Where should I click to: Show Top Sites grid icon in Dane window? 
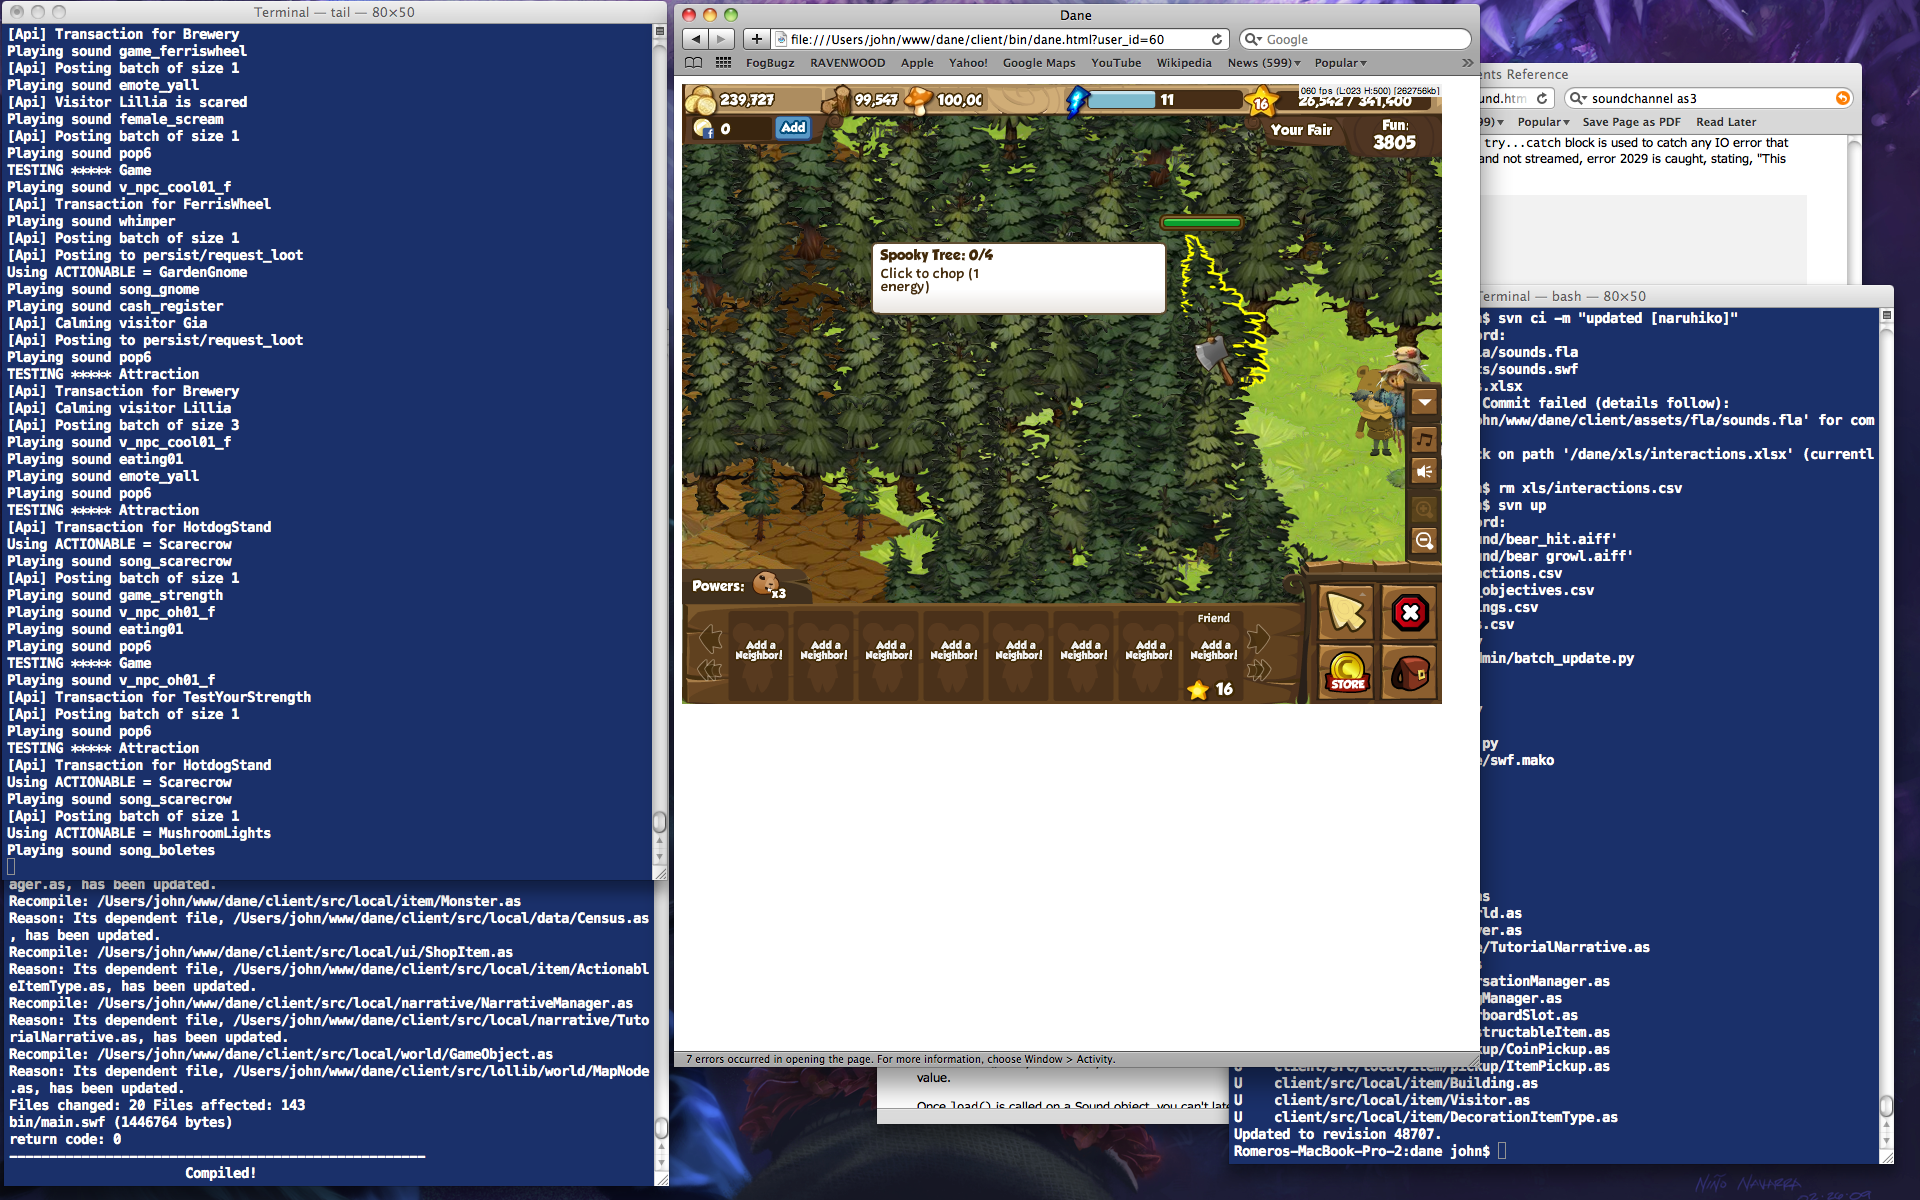(x=724, y=63)
